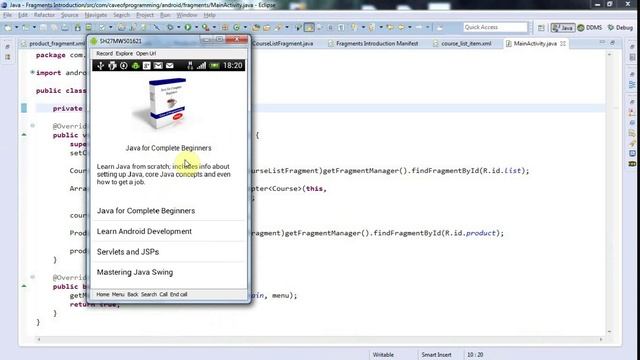The height and width of the screenshot is (360, 640).
Task: Click the Back navigation yellow arrow
Action: tap(401, 27)
